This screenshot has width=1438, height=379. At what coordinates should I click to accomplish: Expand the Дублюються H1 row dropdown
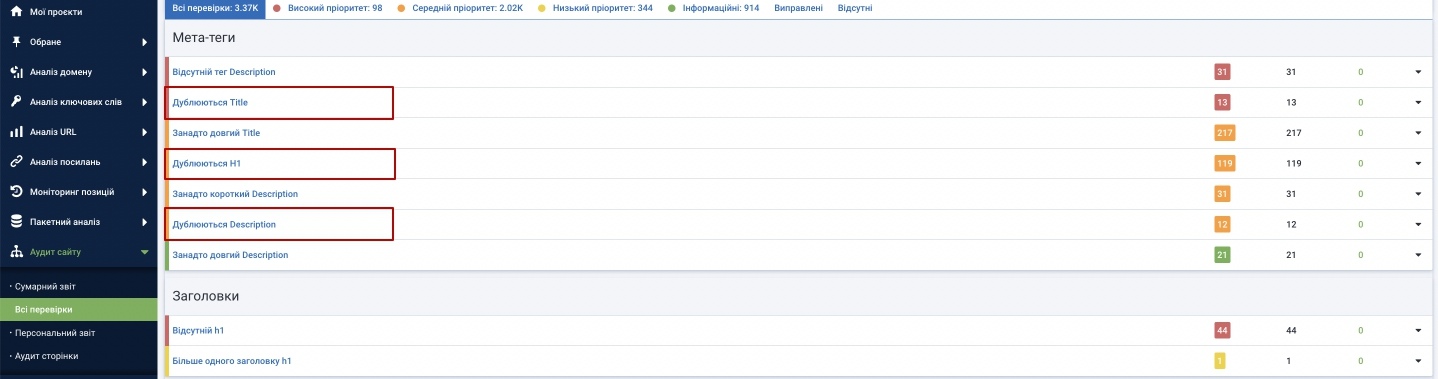[x=1417, y=163]
